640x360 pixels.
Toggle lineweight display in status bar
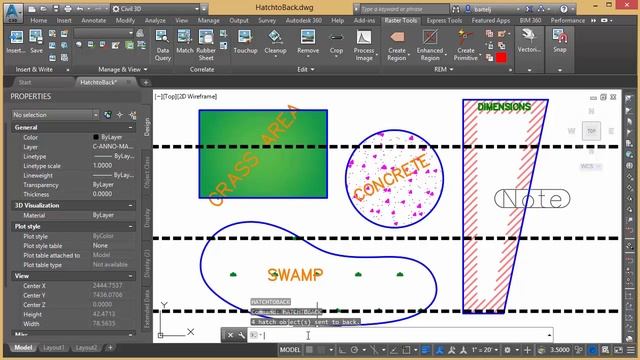tap(426, 350)
